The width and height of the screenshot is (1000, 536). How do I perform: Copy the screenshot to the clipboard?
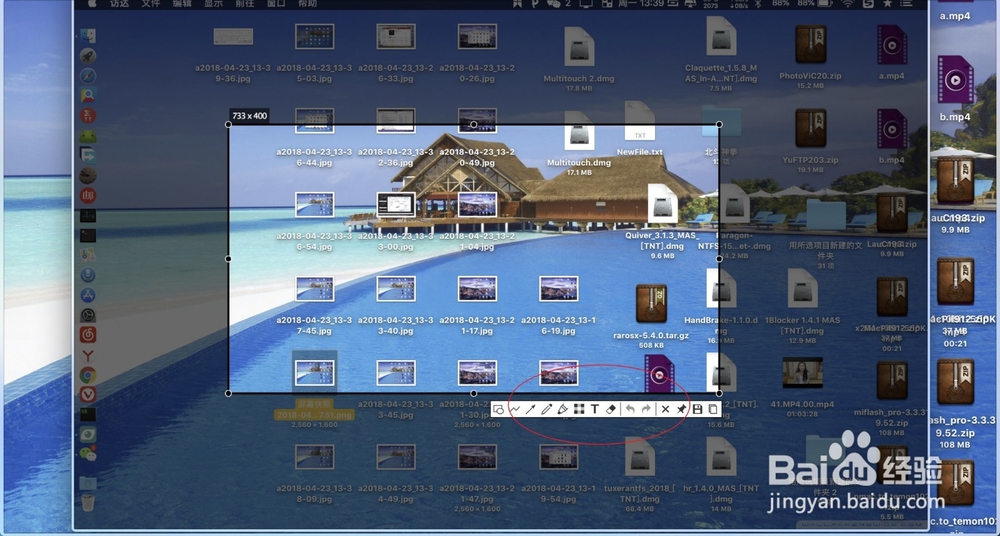tap(713, 410)
